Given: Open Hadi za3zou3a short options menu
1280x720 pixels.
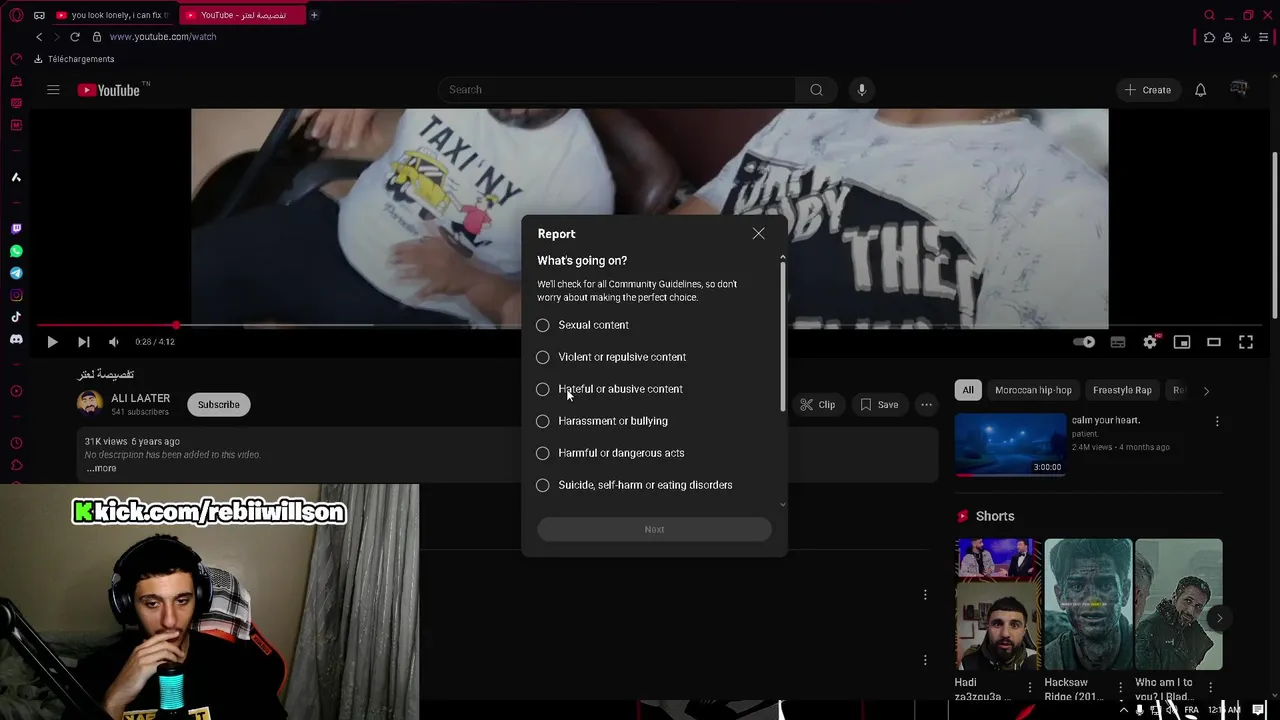Looking at the screenshot, I should pos(1031,689).
